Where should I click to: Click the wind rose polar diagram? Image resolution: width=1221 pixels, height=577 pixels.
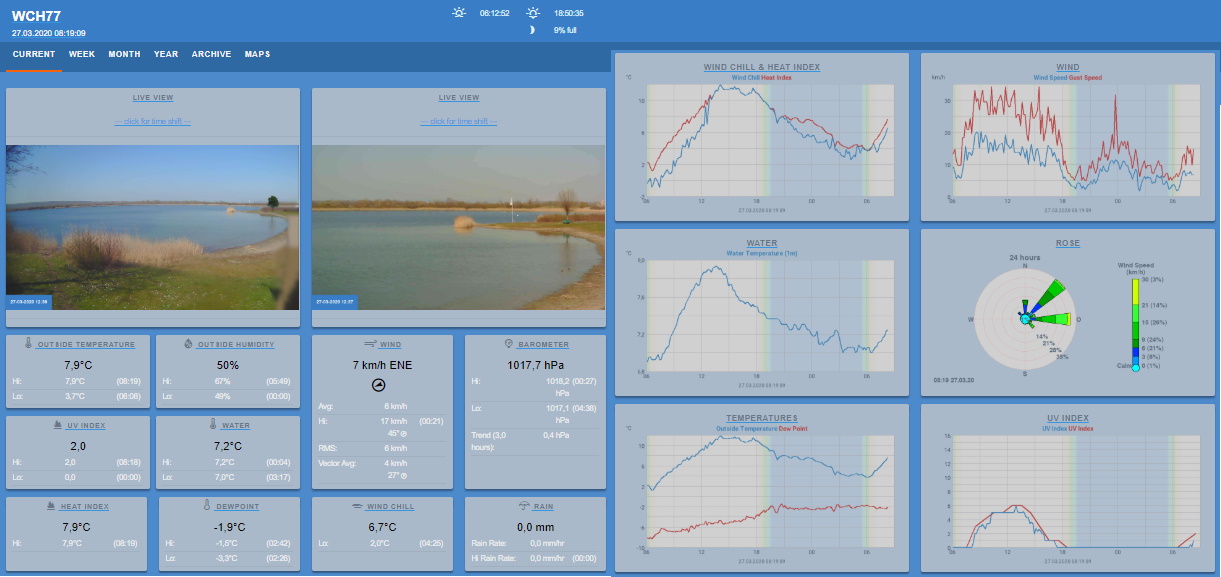point(1024,318)
